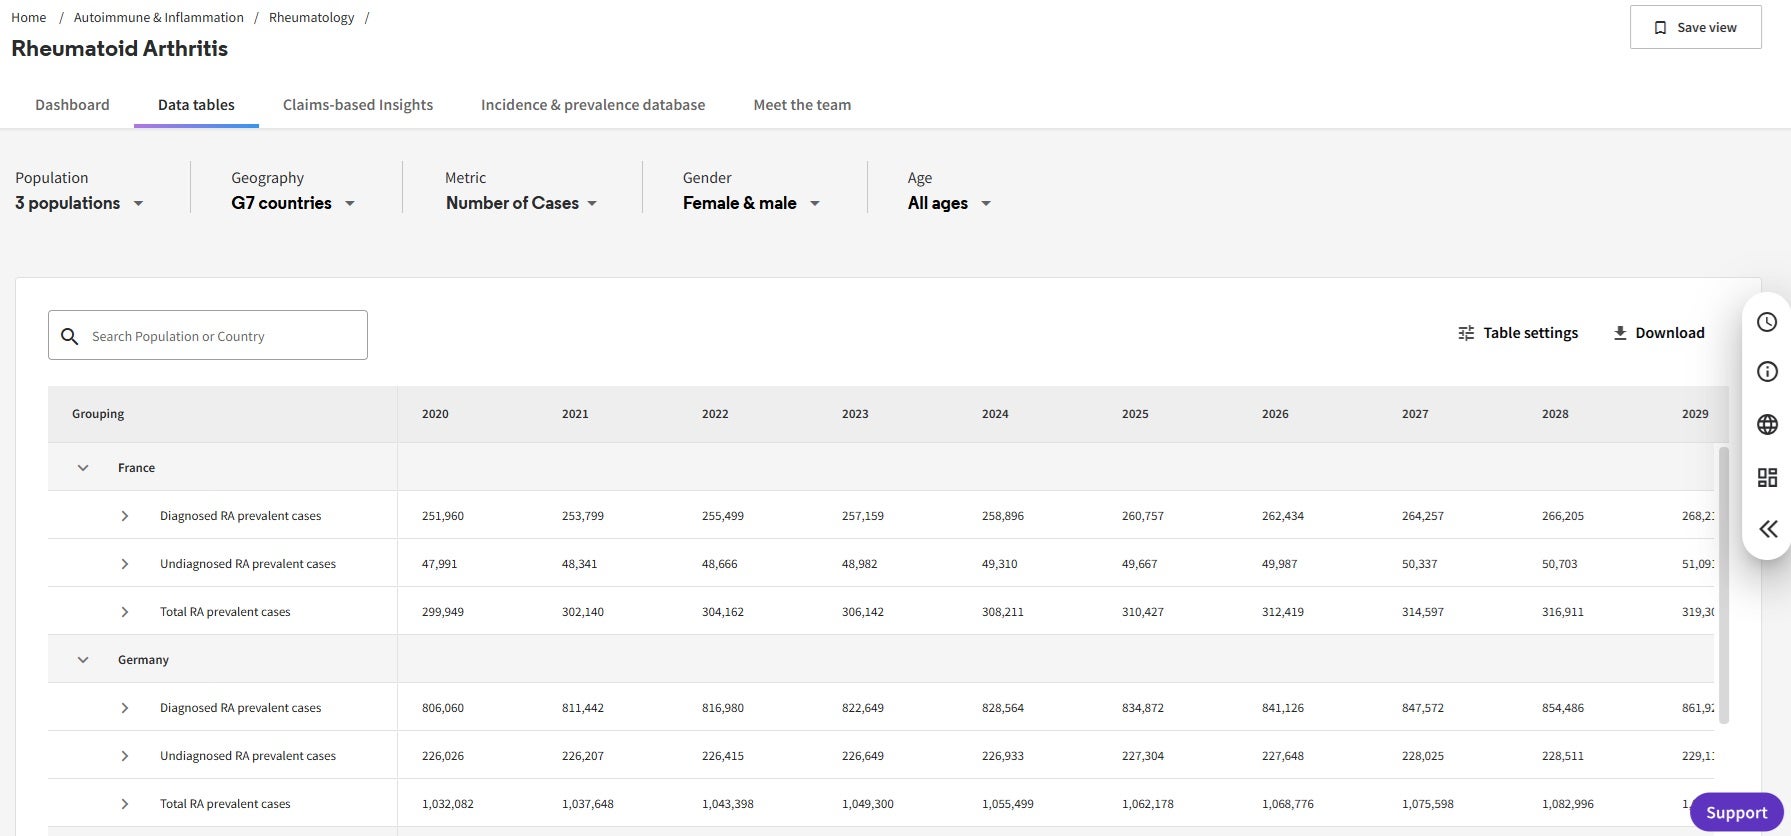
Task: Click the 2025 column header
Action: 1135,414
